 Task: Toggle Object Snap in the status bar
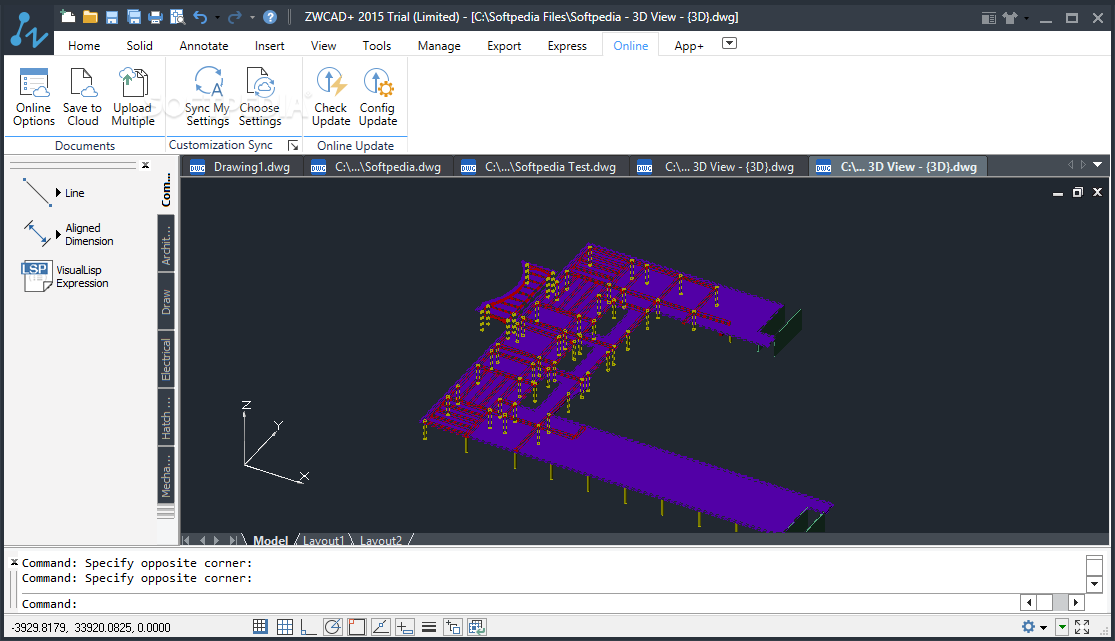pyautogui.click(x=357, y=627)
